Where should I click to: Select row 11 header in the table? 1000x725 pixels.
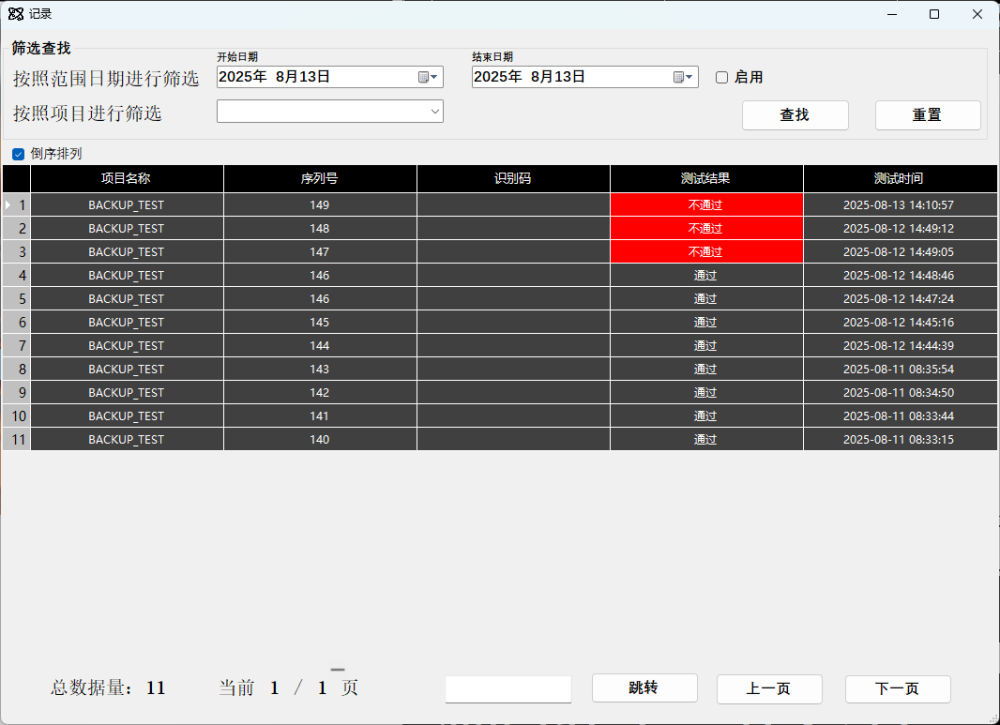17,439
